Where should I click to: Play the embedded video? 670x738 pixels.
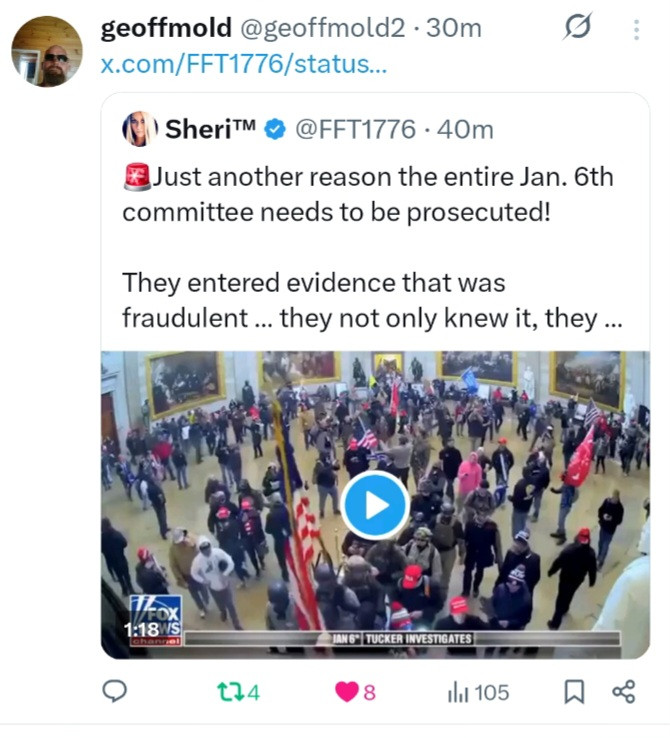(375, 505)
